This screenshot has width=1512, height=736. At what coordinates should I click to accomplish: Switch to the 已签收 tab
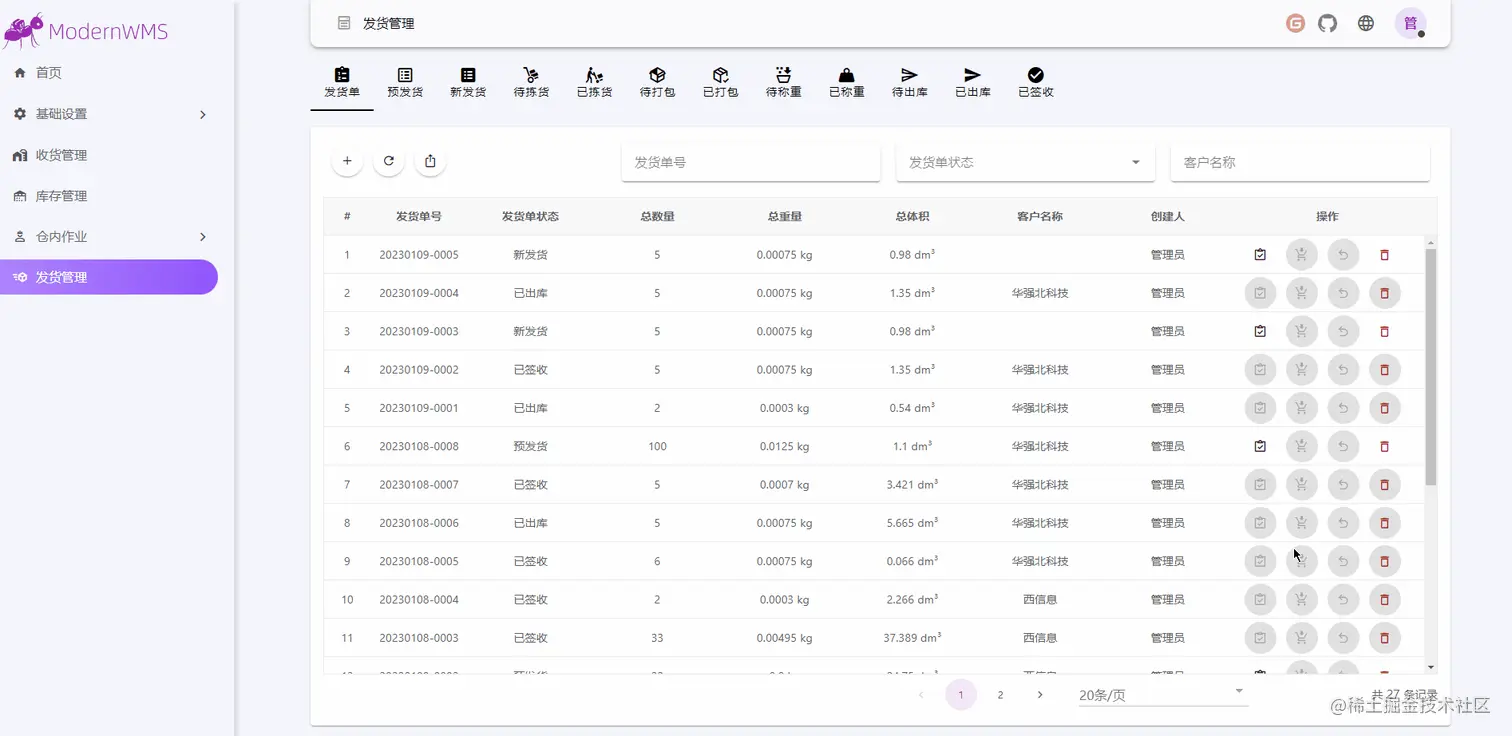pyautogui.click(x=1035, y=84)
